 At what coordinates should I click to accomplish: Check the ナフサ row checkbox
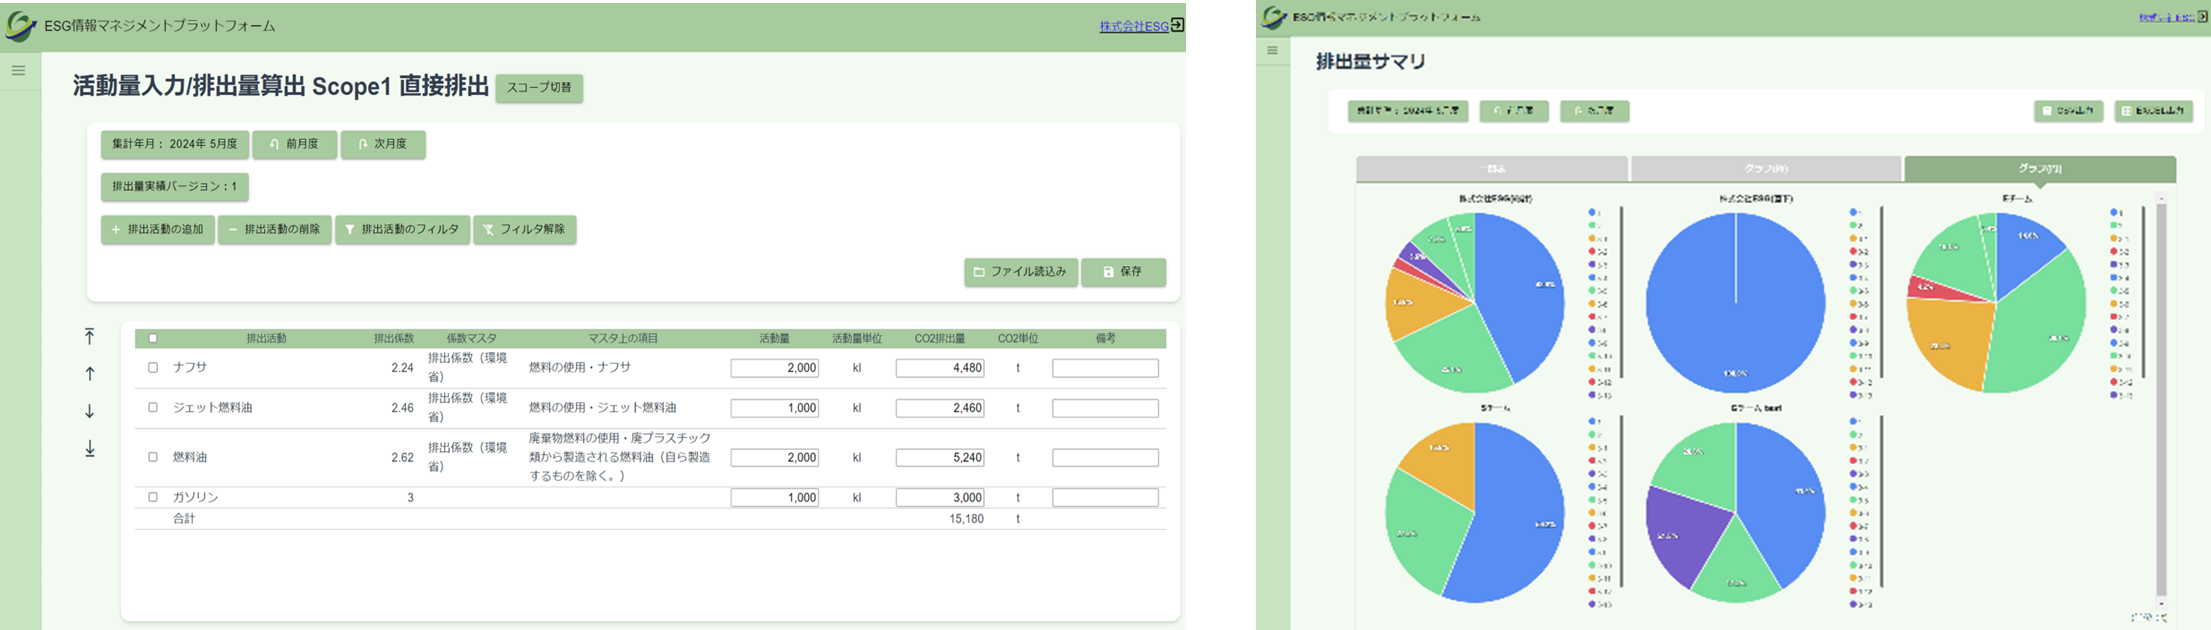pos(153,367)
